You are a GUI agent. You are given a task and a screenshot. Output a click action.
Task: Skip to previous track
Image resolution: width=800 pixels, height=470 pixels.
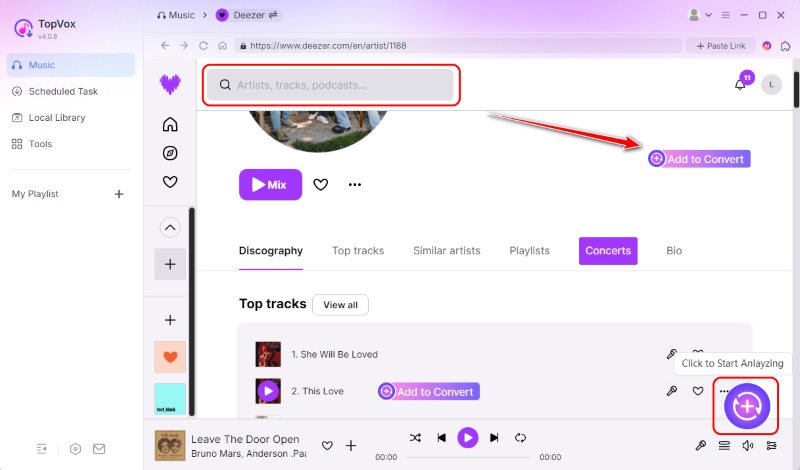coord(441,437)
